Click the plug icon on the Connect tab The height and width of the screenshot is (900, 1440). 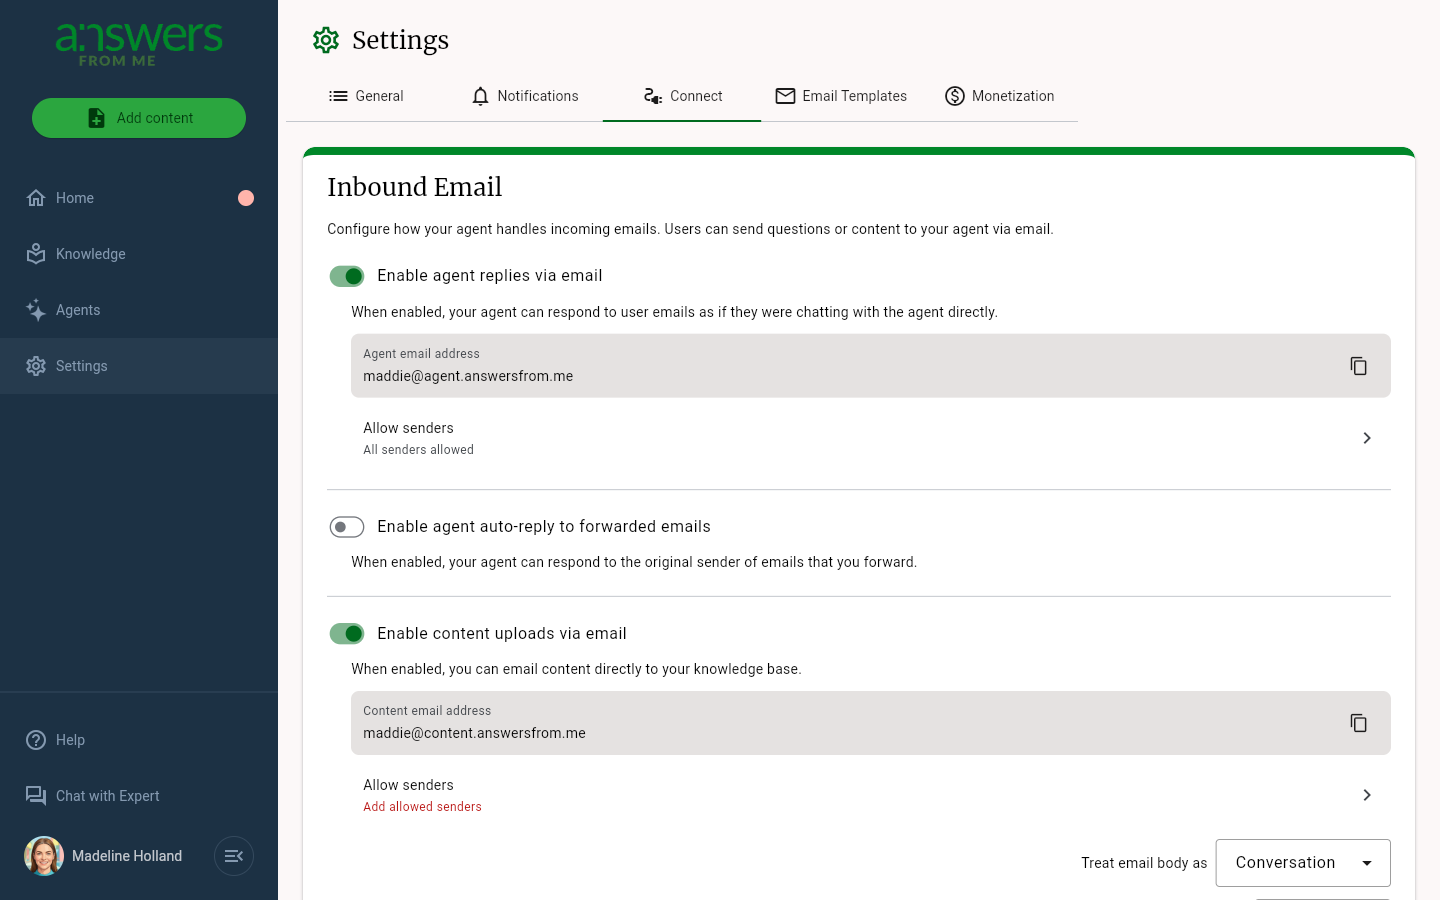point(653,96)
